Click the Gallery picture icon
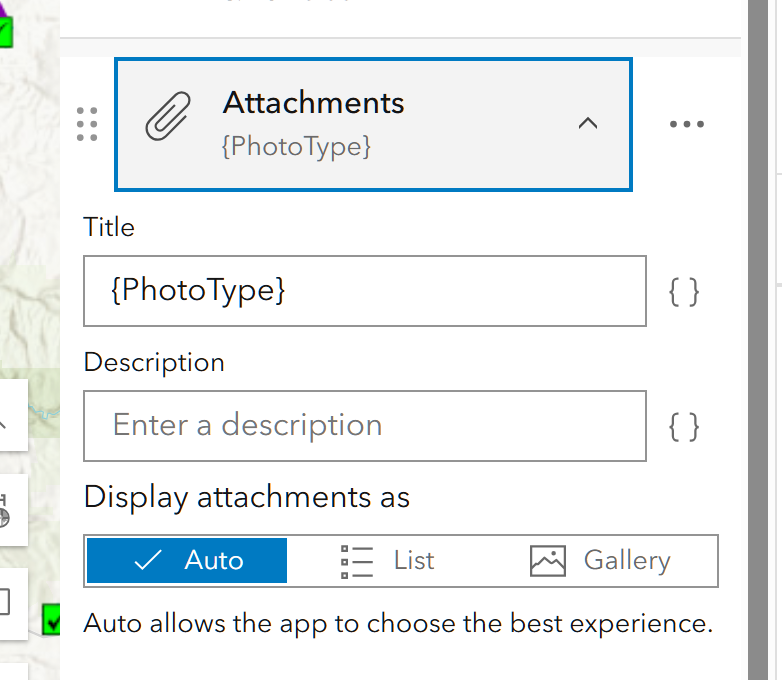Screen dimensions: 782x680 click(548, 561)
